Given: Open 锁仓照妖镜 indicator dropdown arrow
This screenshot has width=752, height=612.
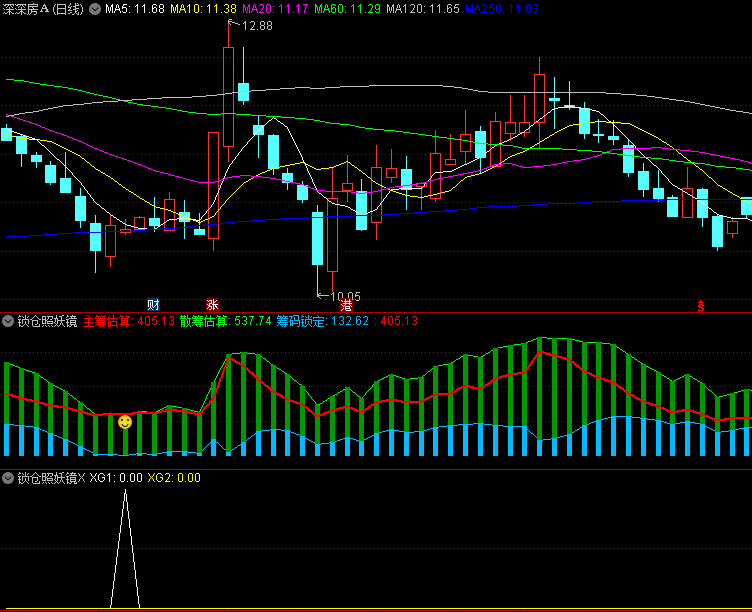Looking at the screenshot, I should pyautogui.click(x=8, y=321).
